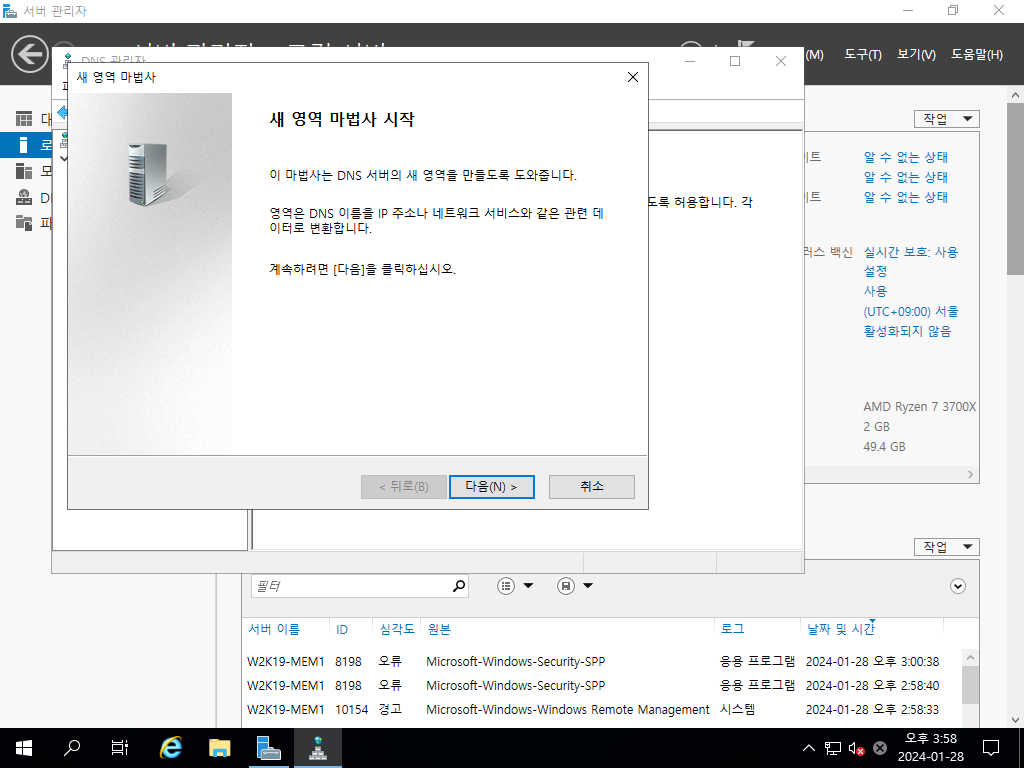Sort events by 서버 이름 column
1024x768 pixels.
[x=274, y=629]
